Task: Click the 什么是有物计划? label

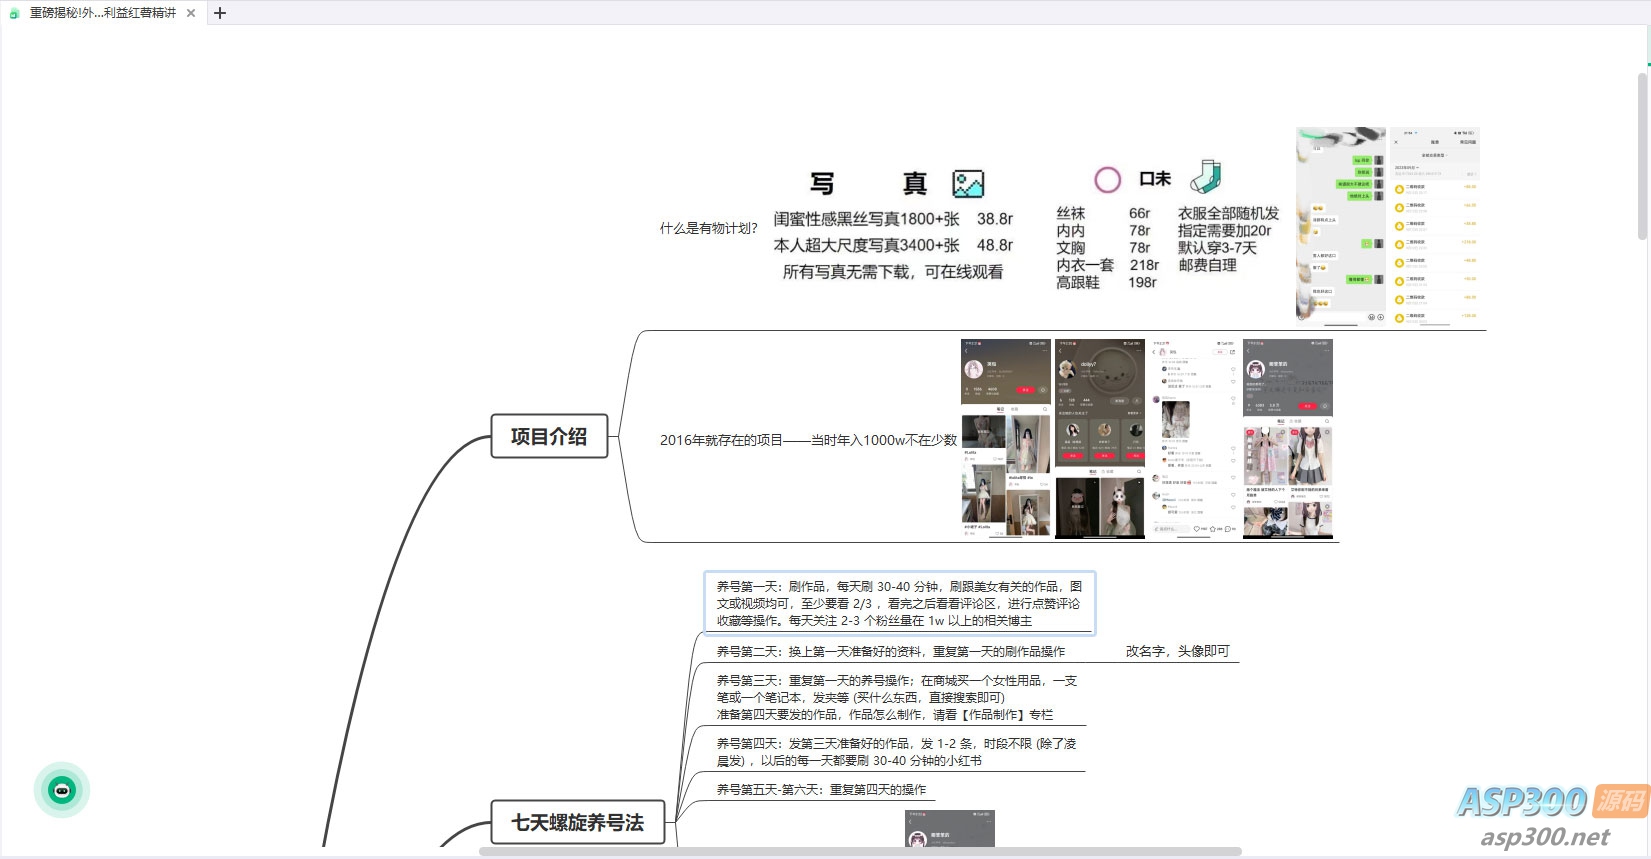Action: (708, 228)
